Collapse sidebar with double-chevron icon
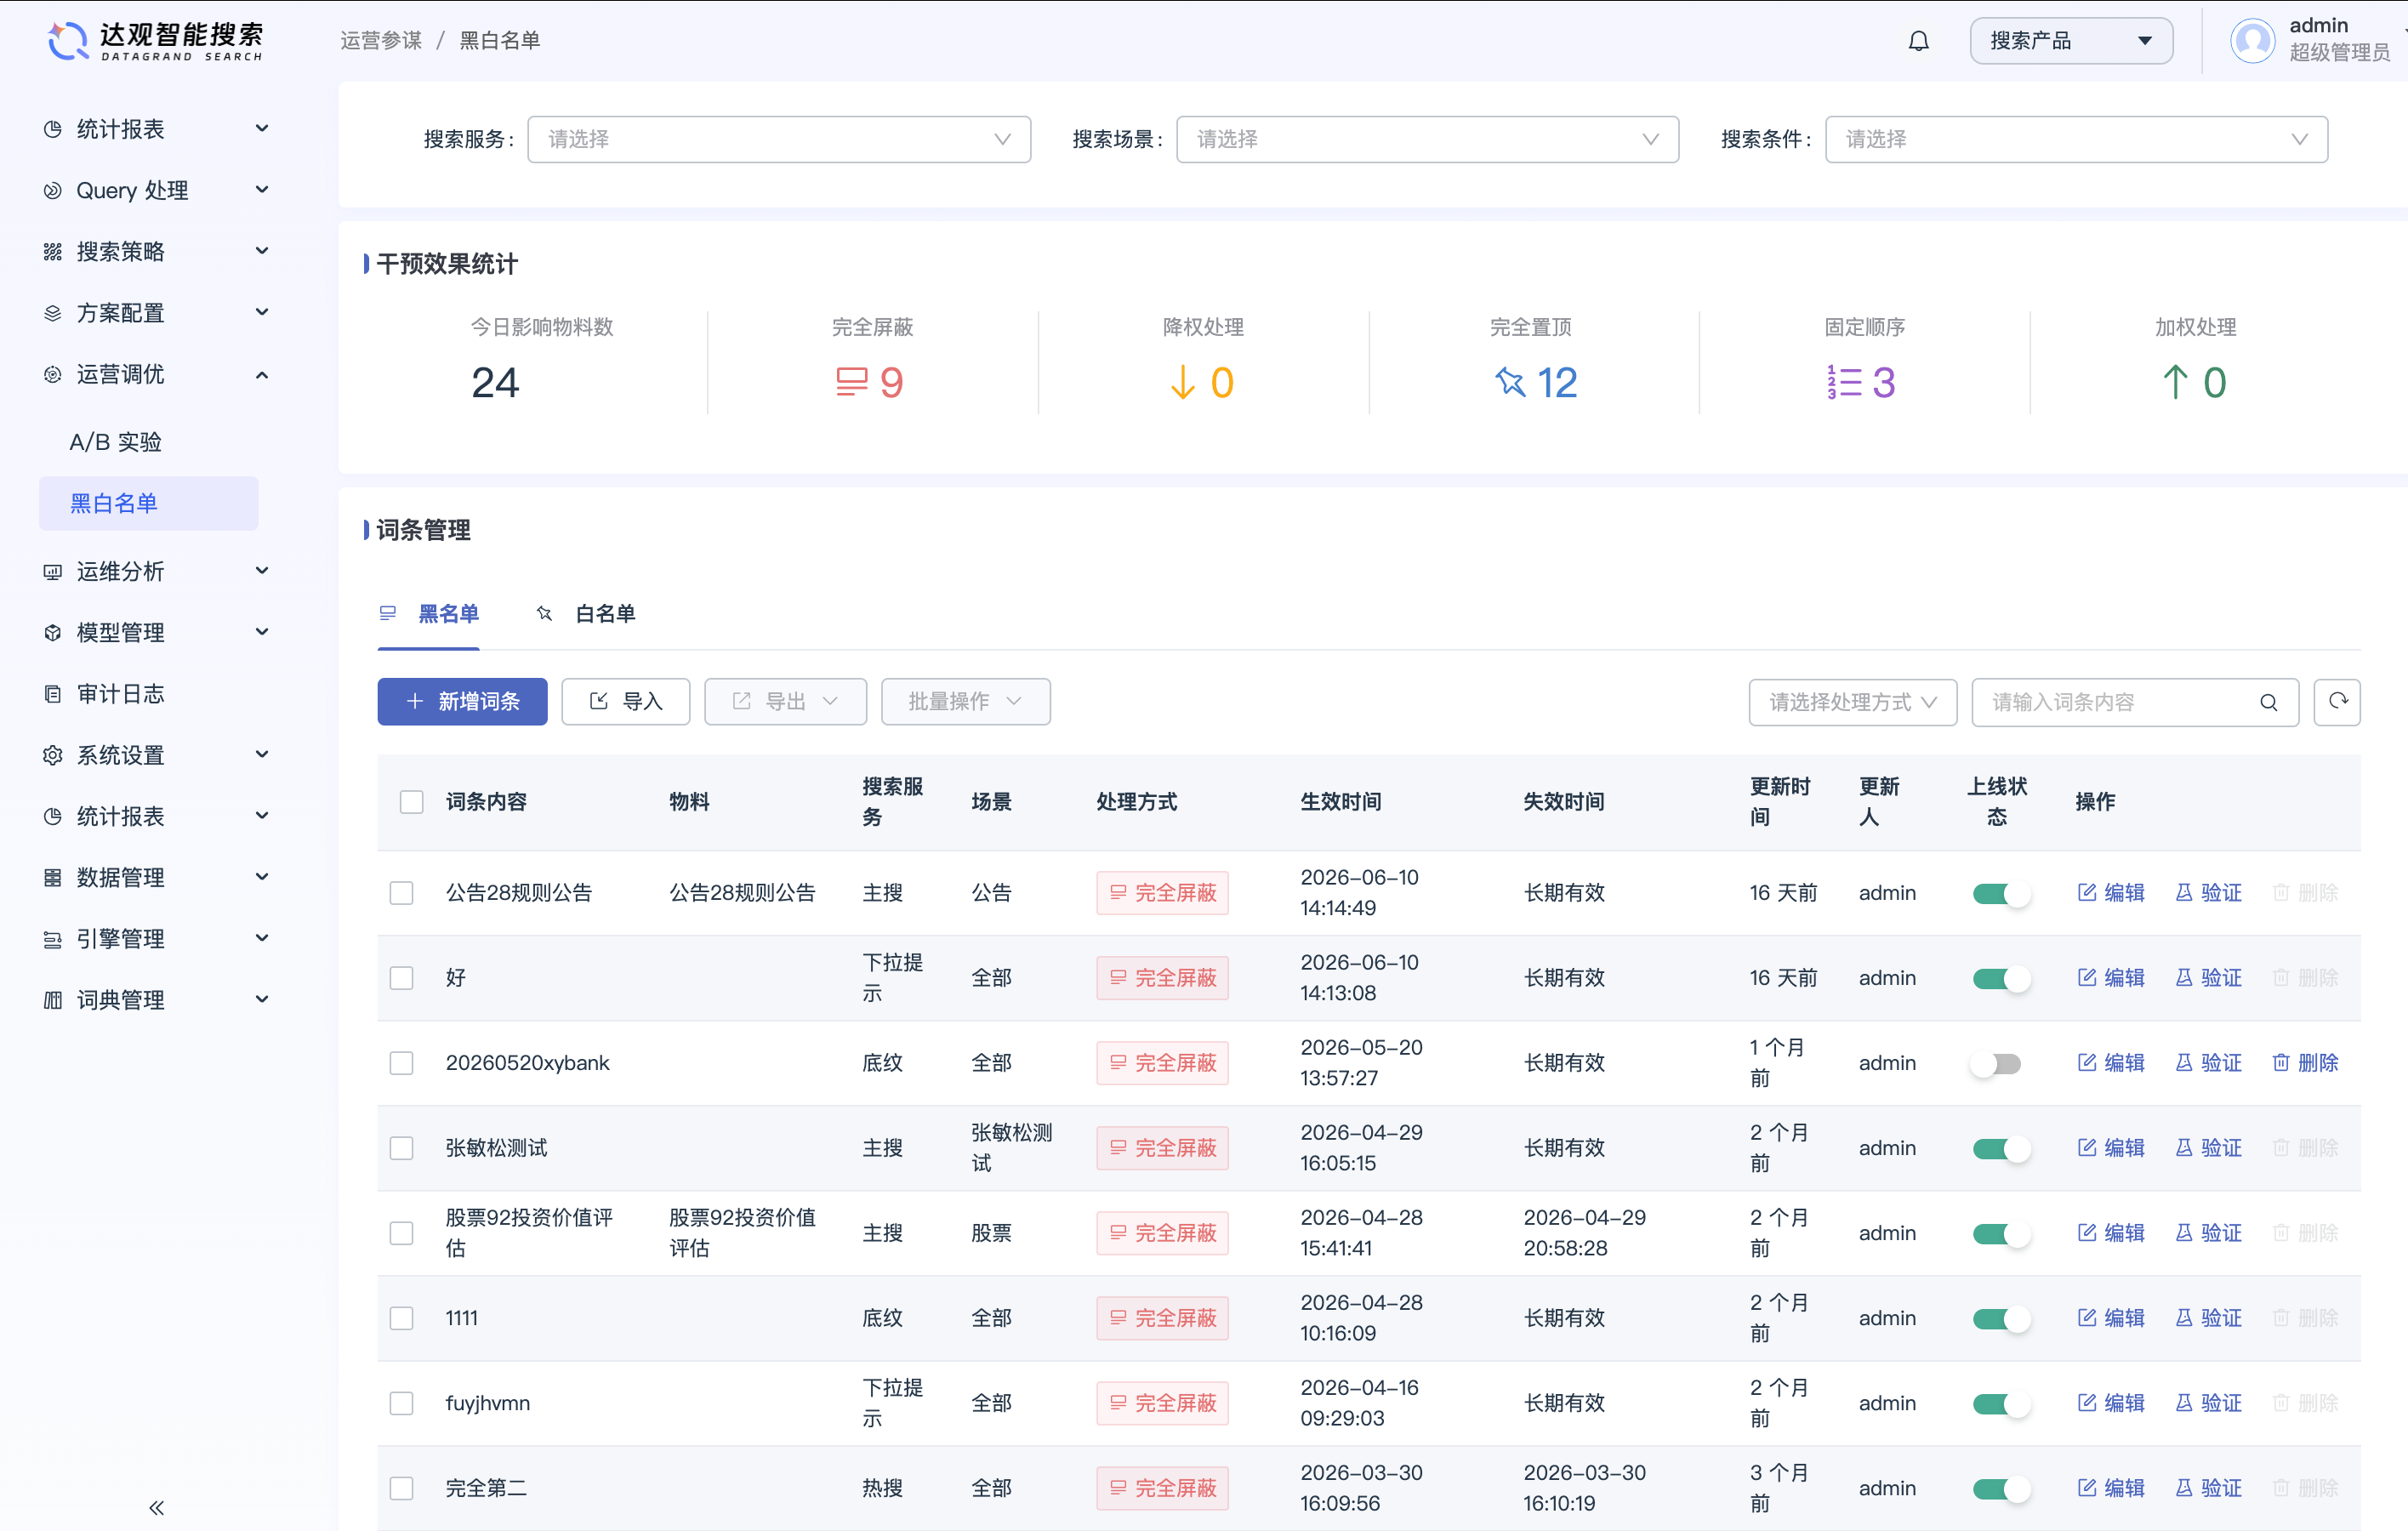2408x1531 pixels. [156, 1507]
